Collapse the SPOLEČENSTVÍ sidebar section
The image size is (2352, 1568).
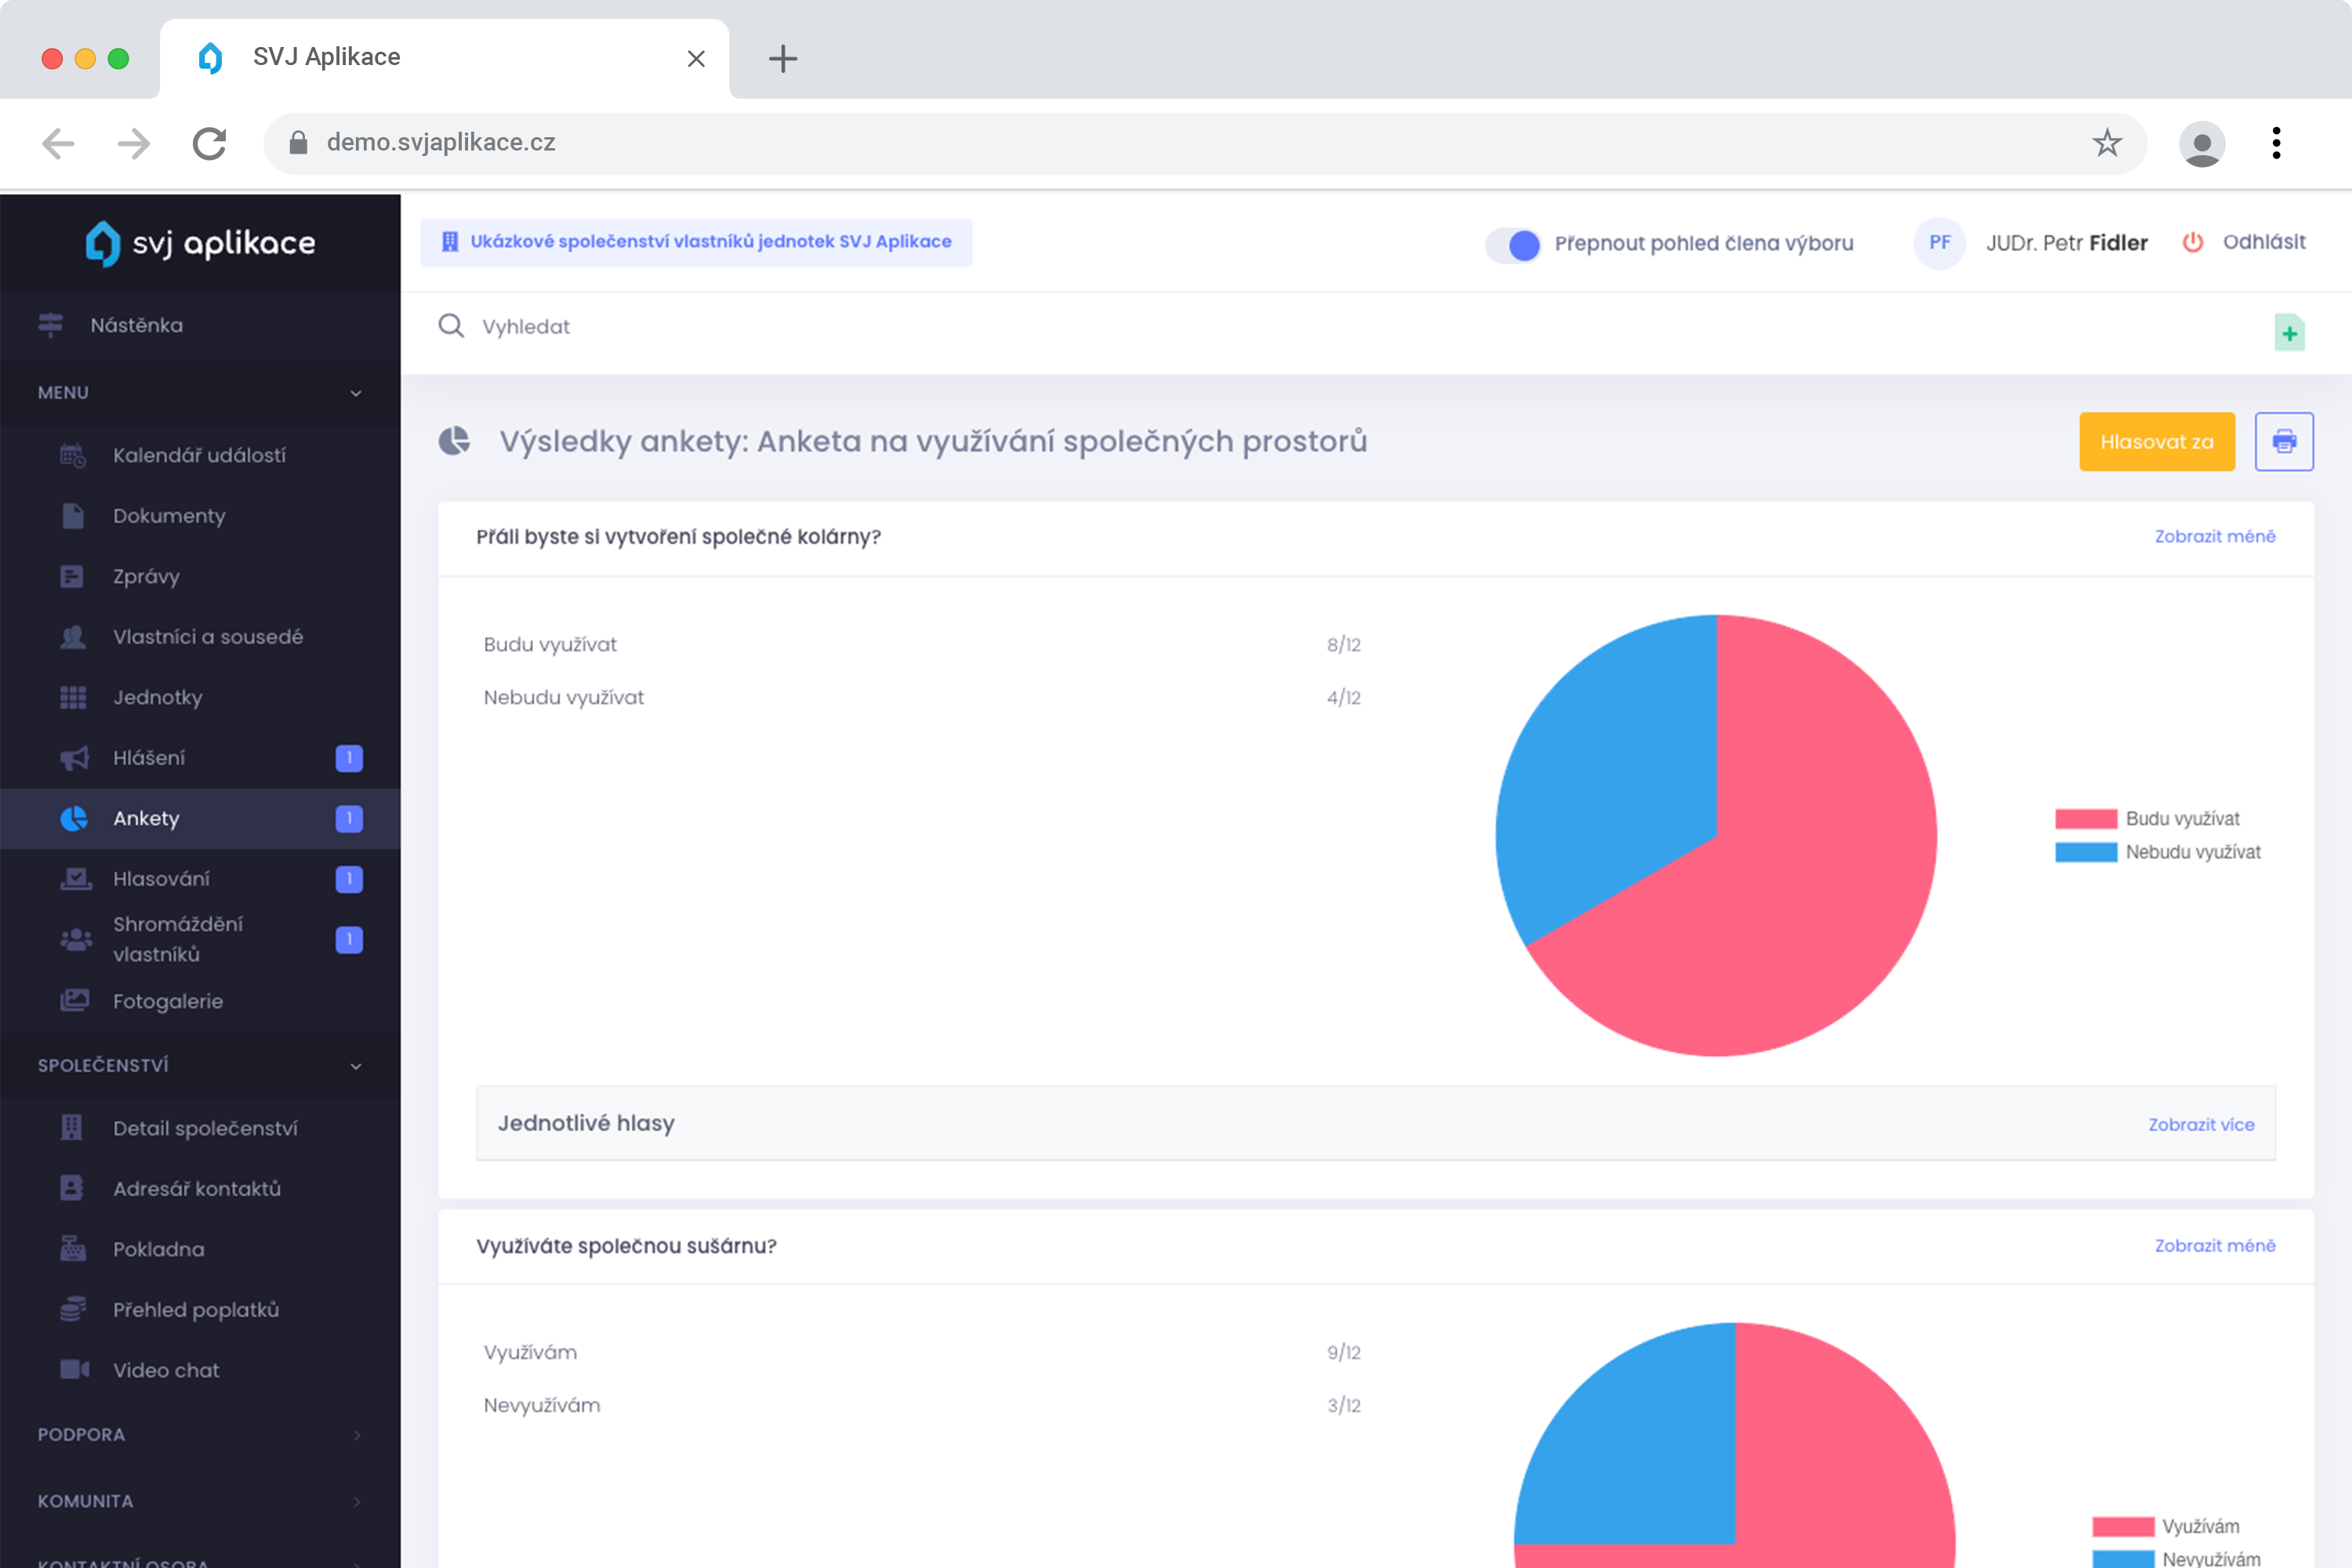355,1066
